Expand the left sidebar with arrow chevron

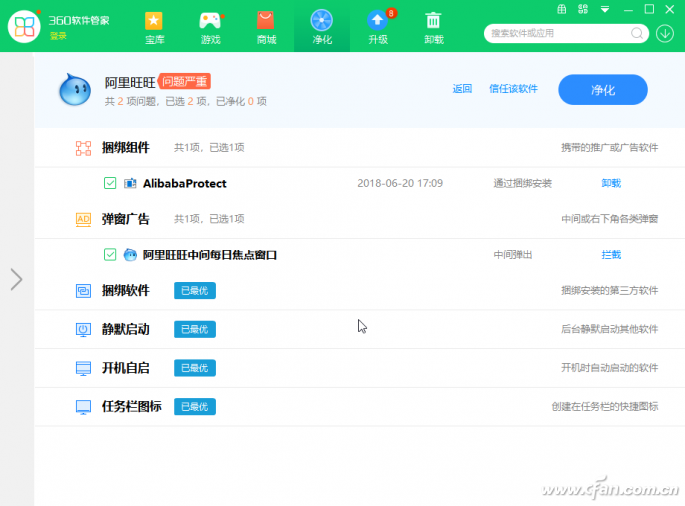tap(16, 279)
